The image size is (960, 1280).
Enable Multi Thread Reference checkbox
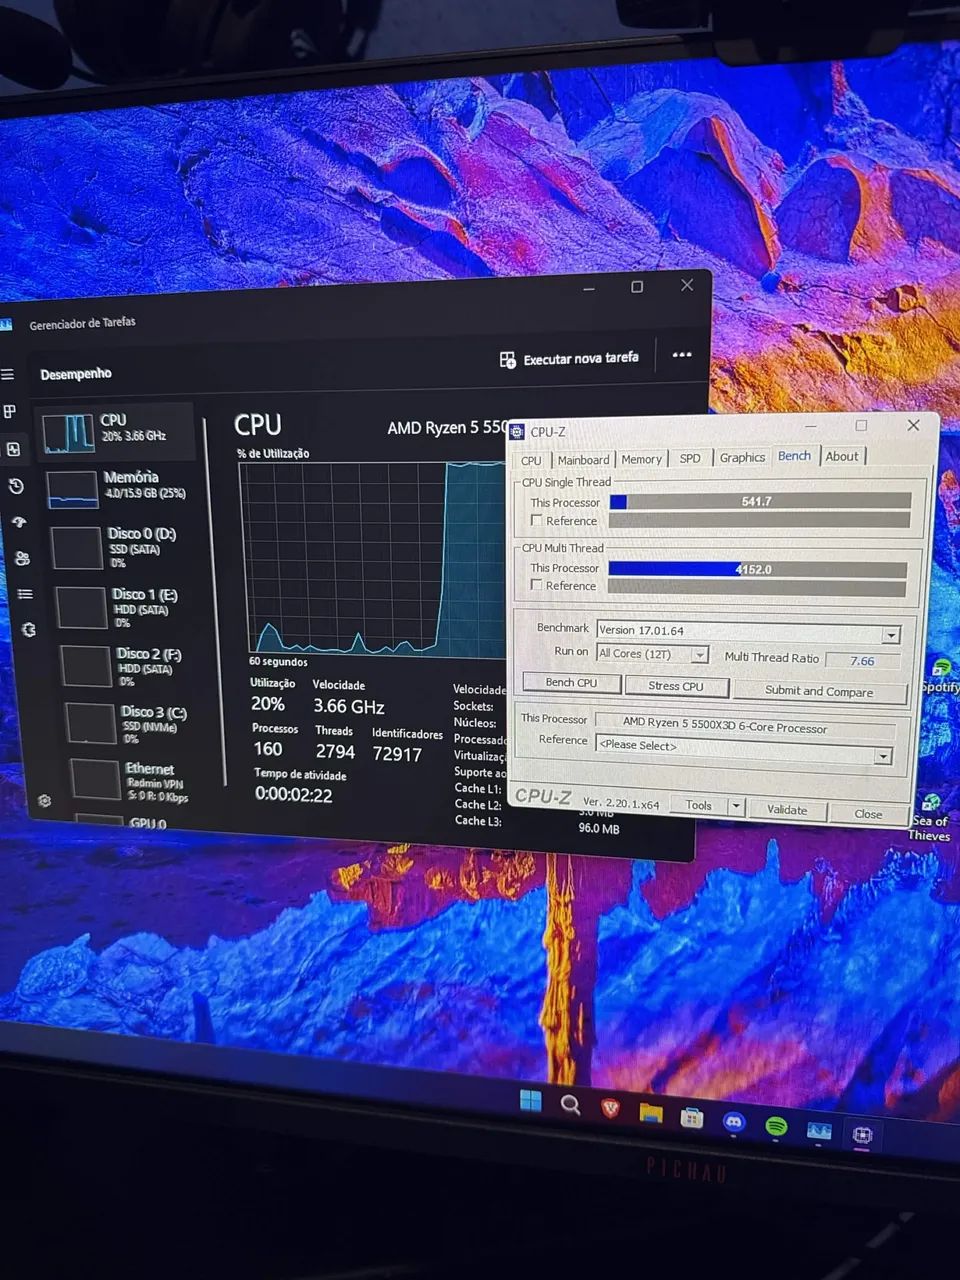(x=537, y=585)
